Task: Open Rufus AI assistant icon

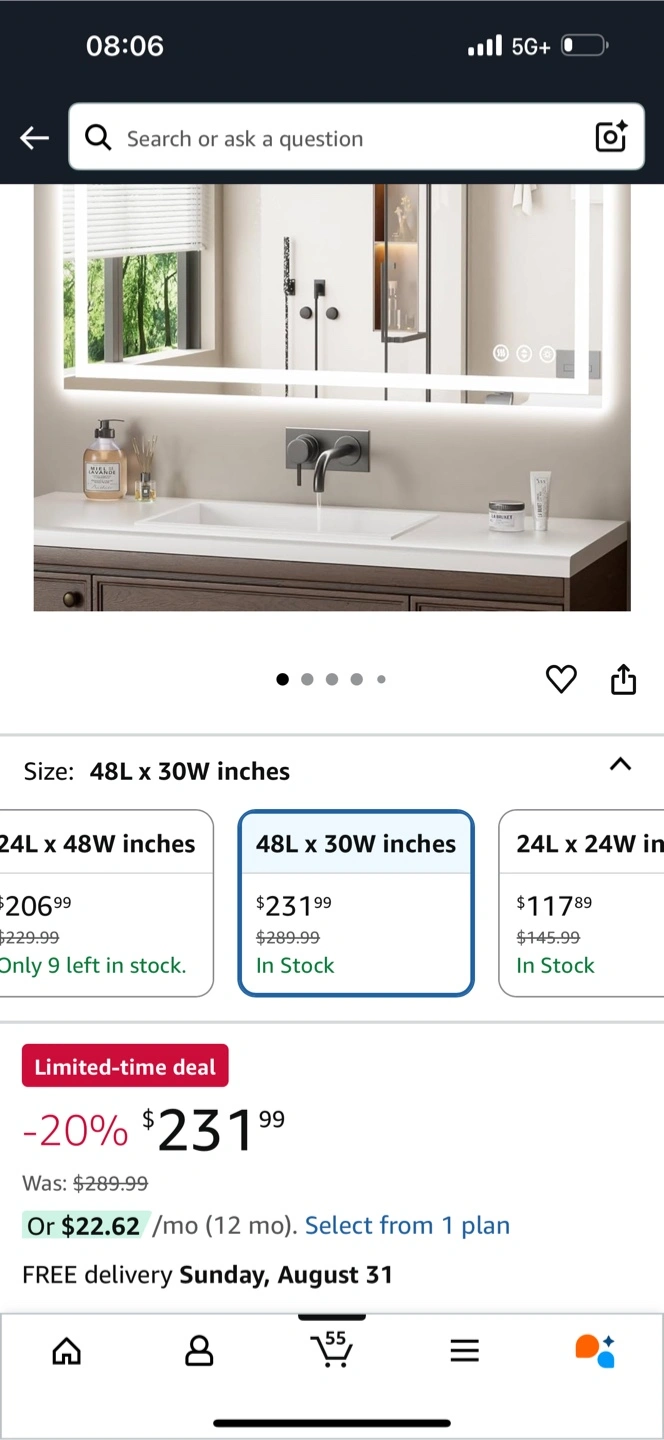Action: pos(595,1351)
